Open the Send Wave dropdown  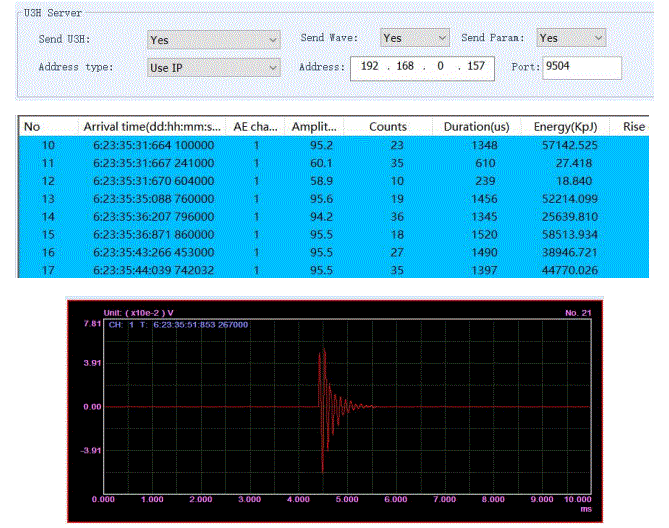(415, 38)
